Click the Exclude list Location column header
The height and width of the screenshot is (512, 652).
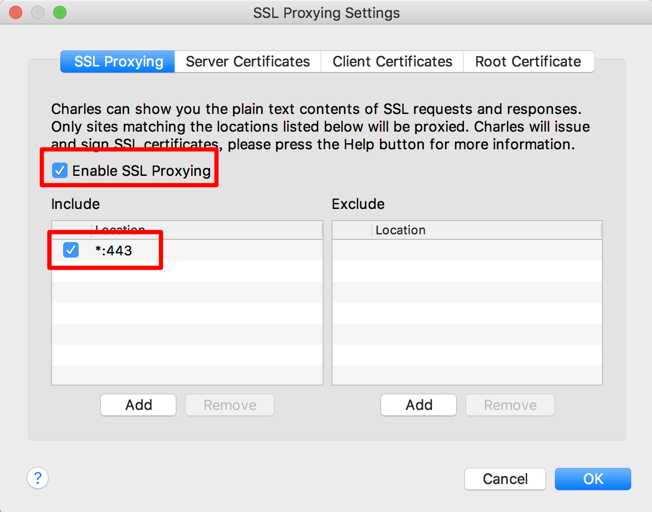tap(486, 230)
